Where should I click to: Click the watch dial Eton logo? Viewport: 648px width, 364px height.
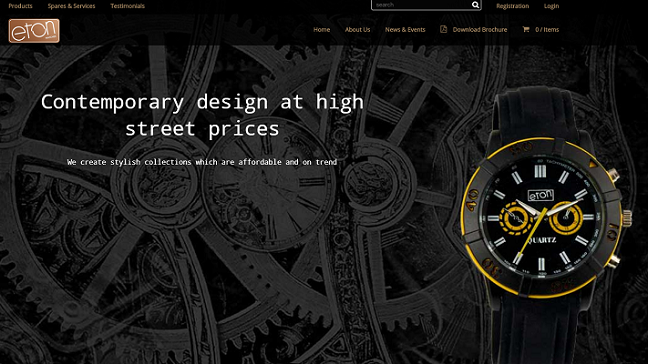(541, 195)
